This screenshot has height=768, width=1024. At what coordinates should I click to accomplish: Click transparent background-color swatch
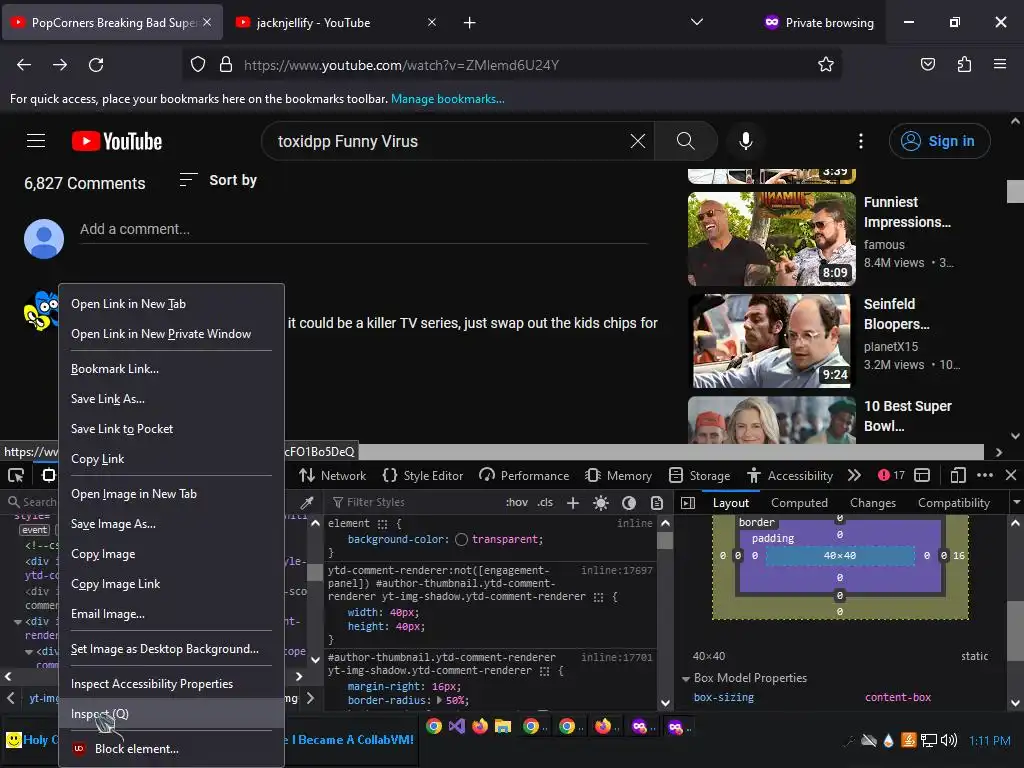point(461,539)
